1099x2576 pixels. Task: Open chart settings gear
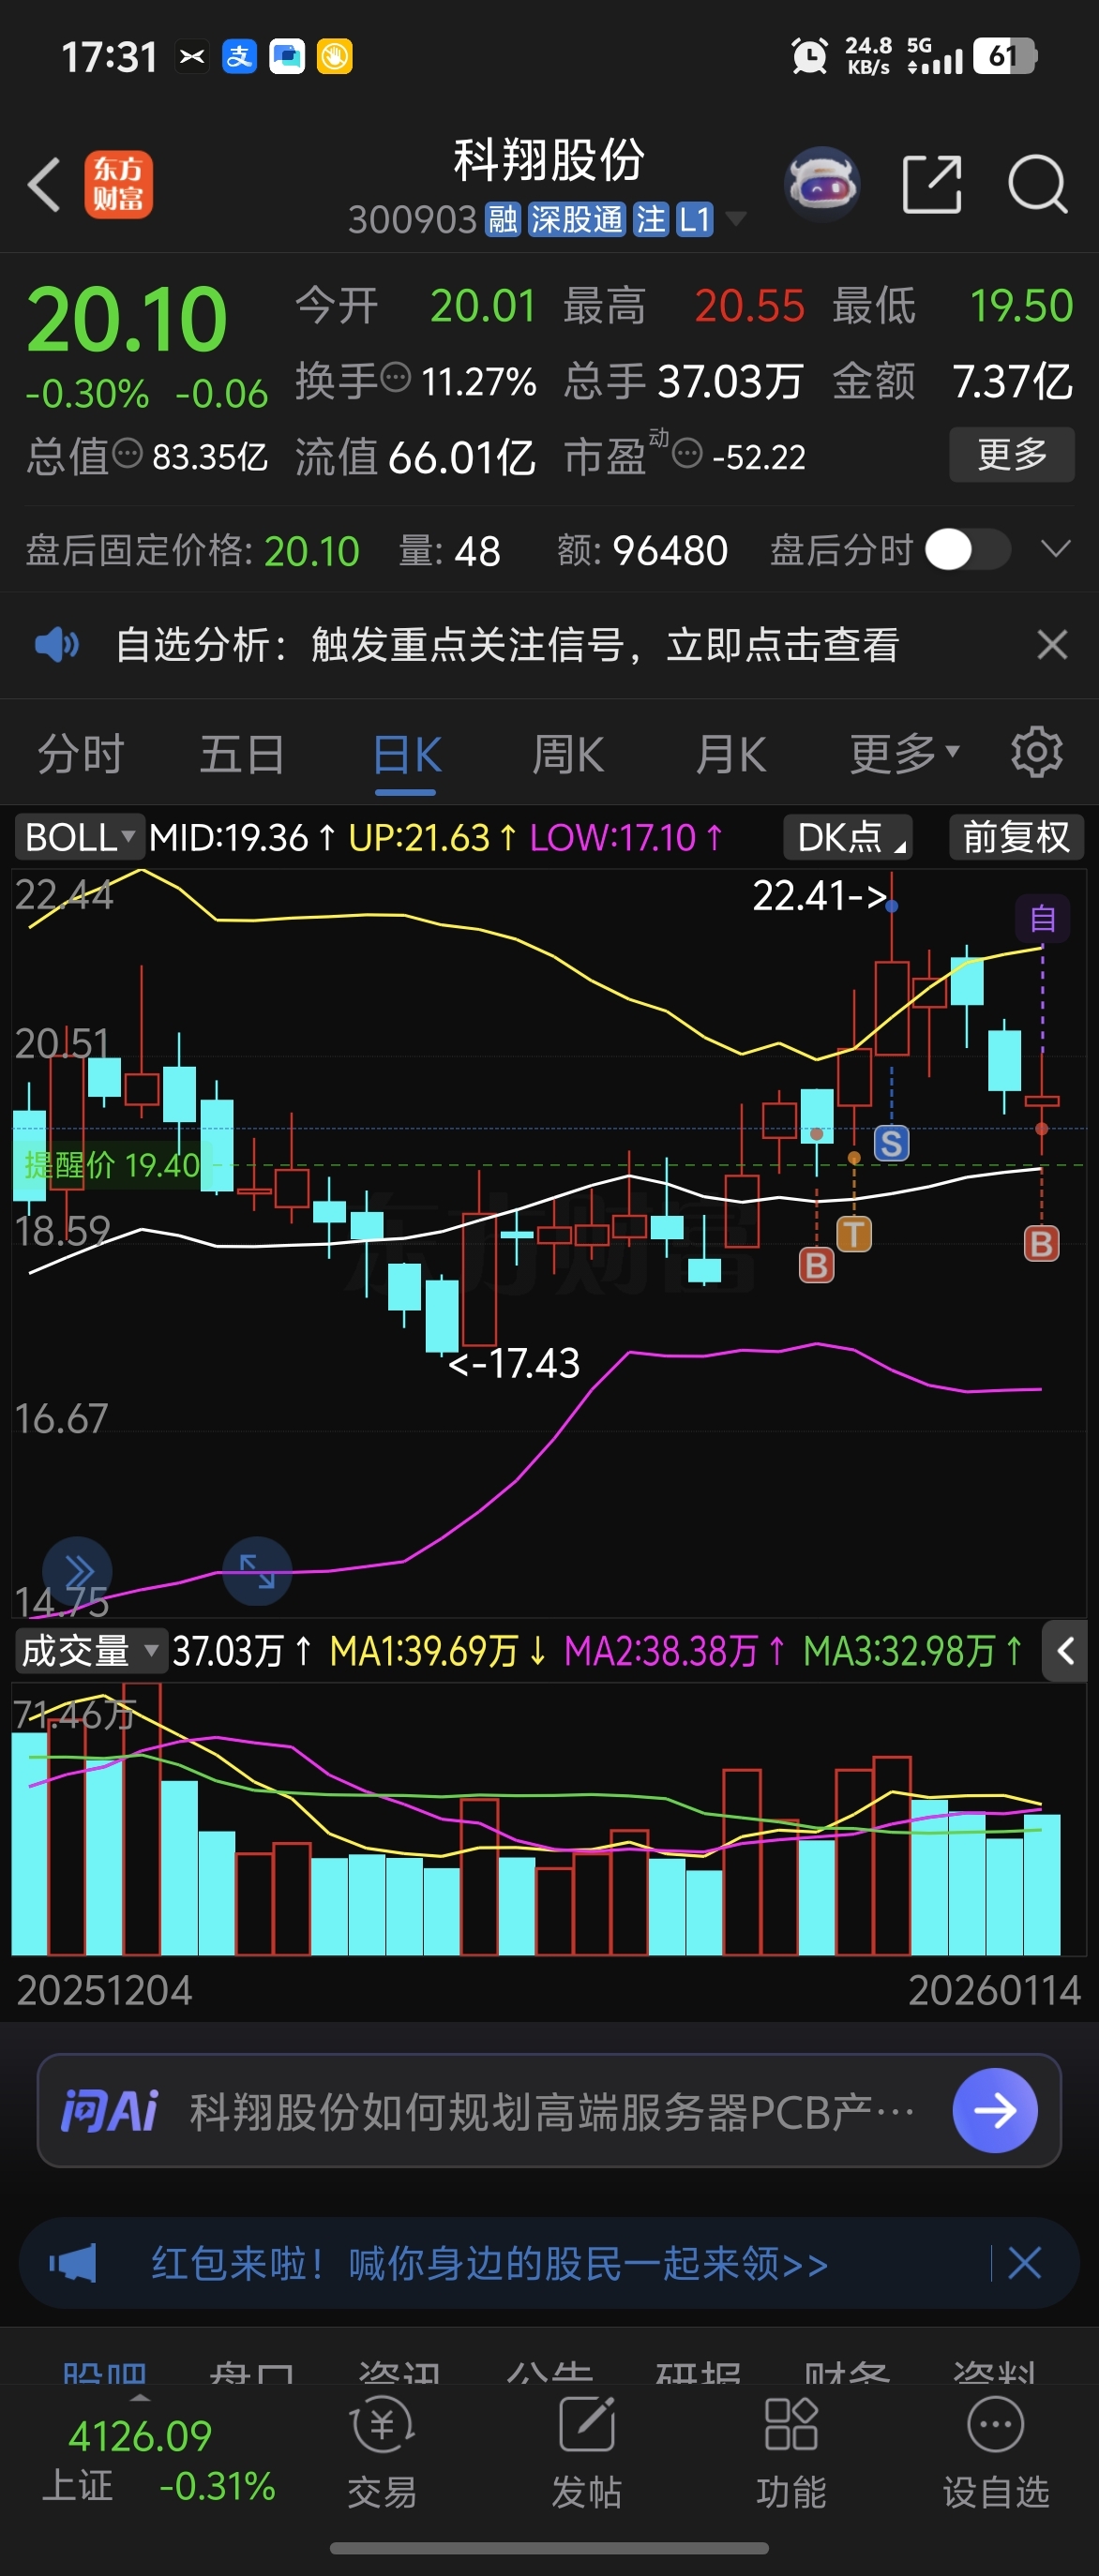(x=1037, y=752)
